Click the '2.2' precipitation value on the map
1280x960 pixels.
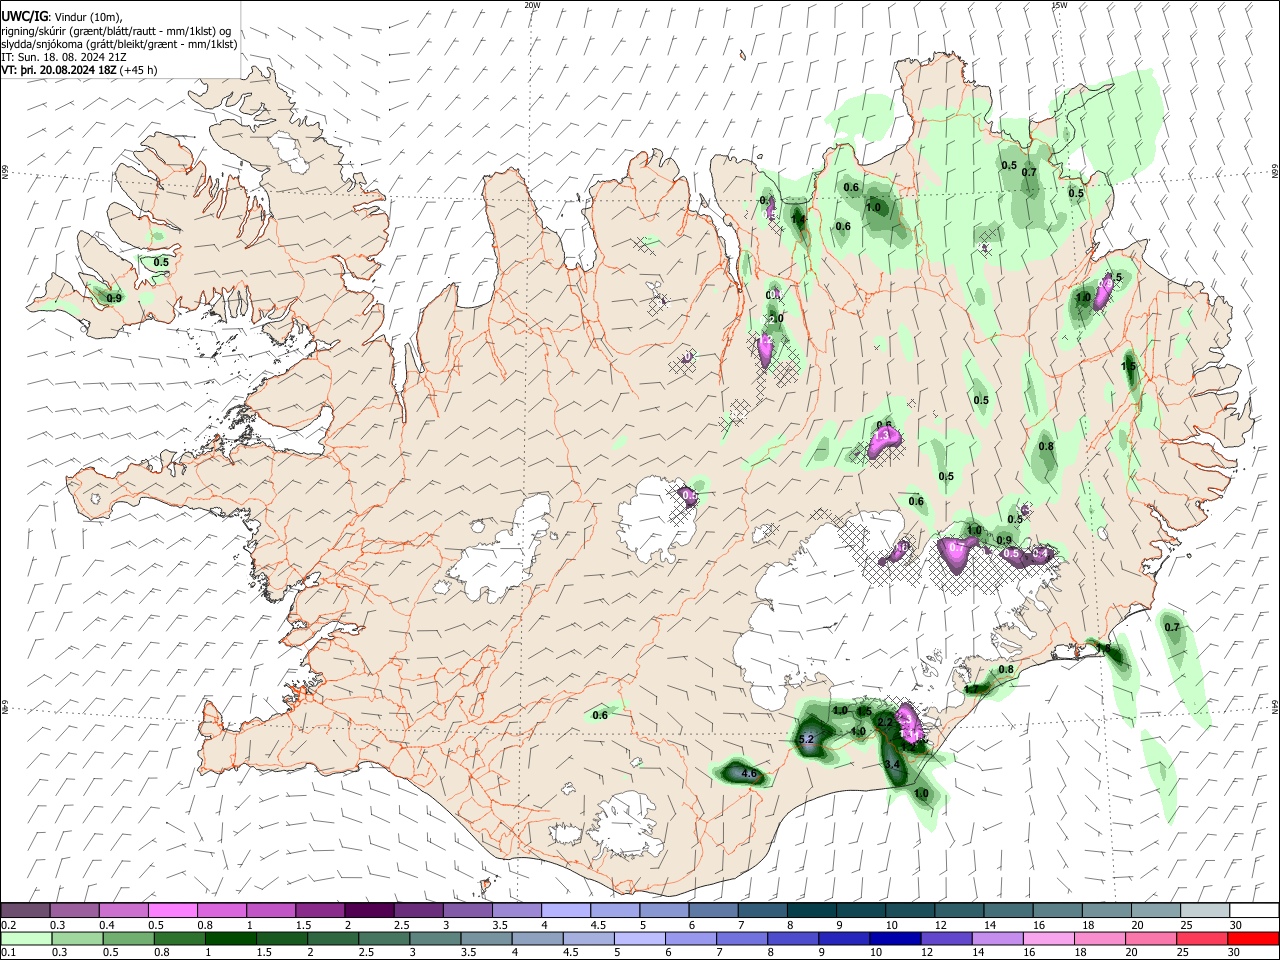(x=884, y=722)
